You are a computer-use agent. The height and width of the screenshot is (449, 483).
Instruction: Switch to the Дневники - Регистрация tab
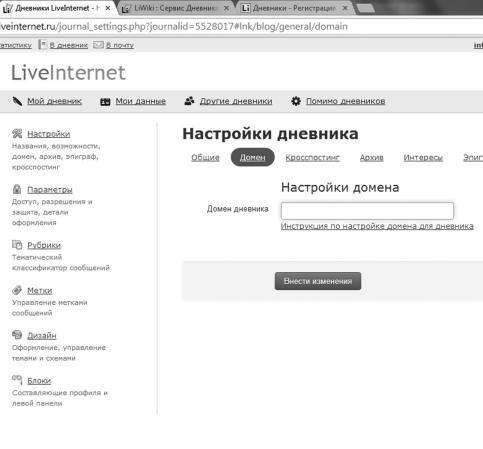tap(294, 8)
